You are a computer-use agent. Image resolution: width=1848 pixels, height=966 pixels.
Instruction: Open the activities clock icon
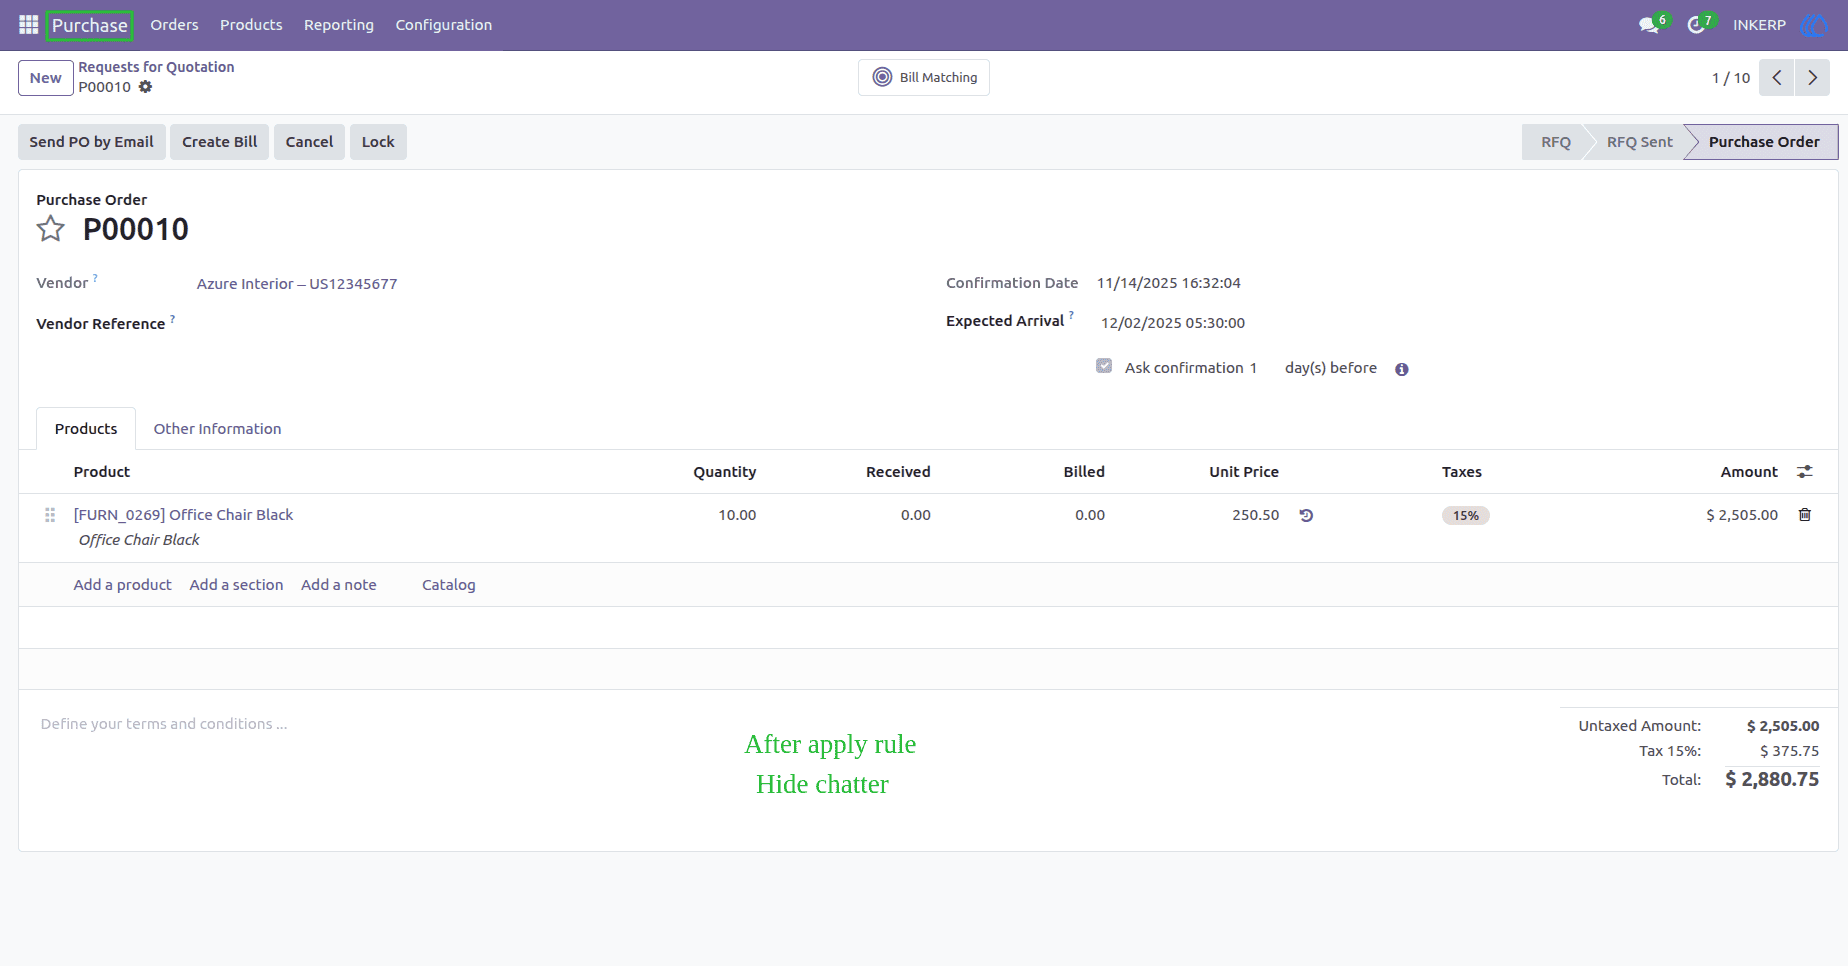coord(1696,25)
